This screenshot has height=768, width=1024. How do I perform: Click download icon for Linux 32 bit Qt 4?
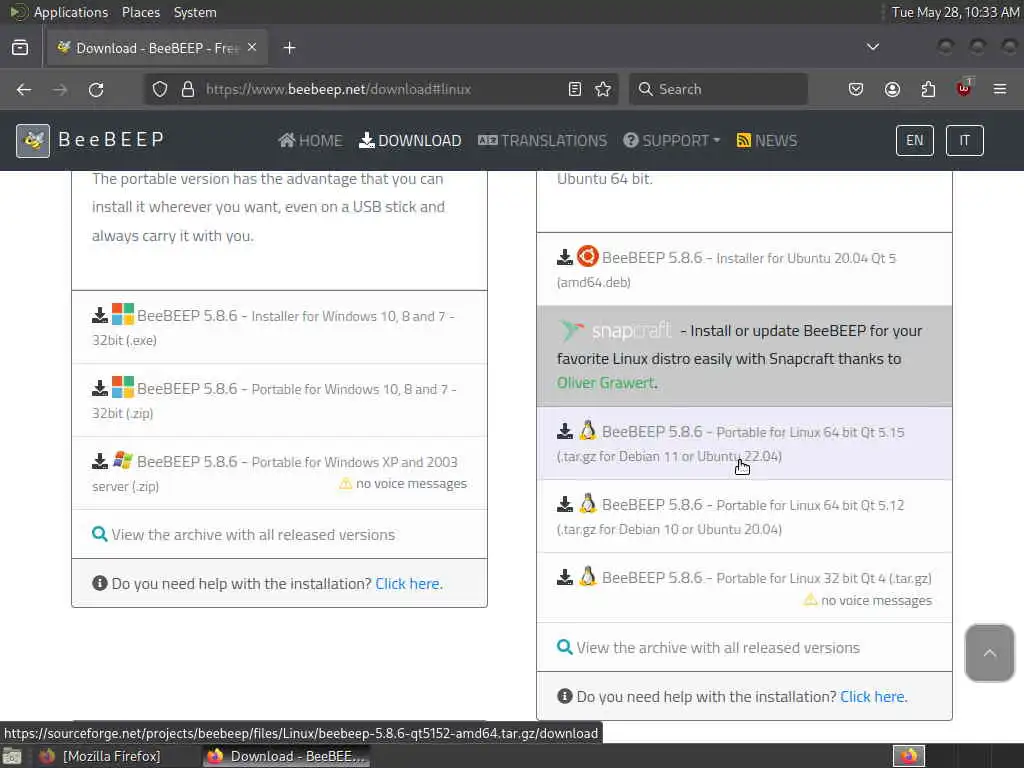coord(565,577)
